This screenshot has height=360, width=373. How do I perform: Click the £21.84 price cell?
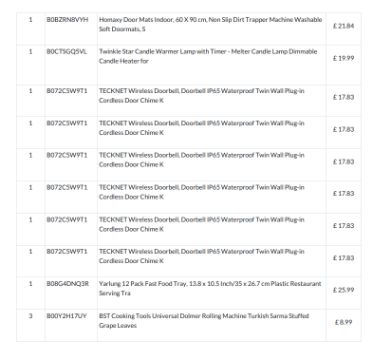pyautogui.click(x=343, y=26)
